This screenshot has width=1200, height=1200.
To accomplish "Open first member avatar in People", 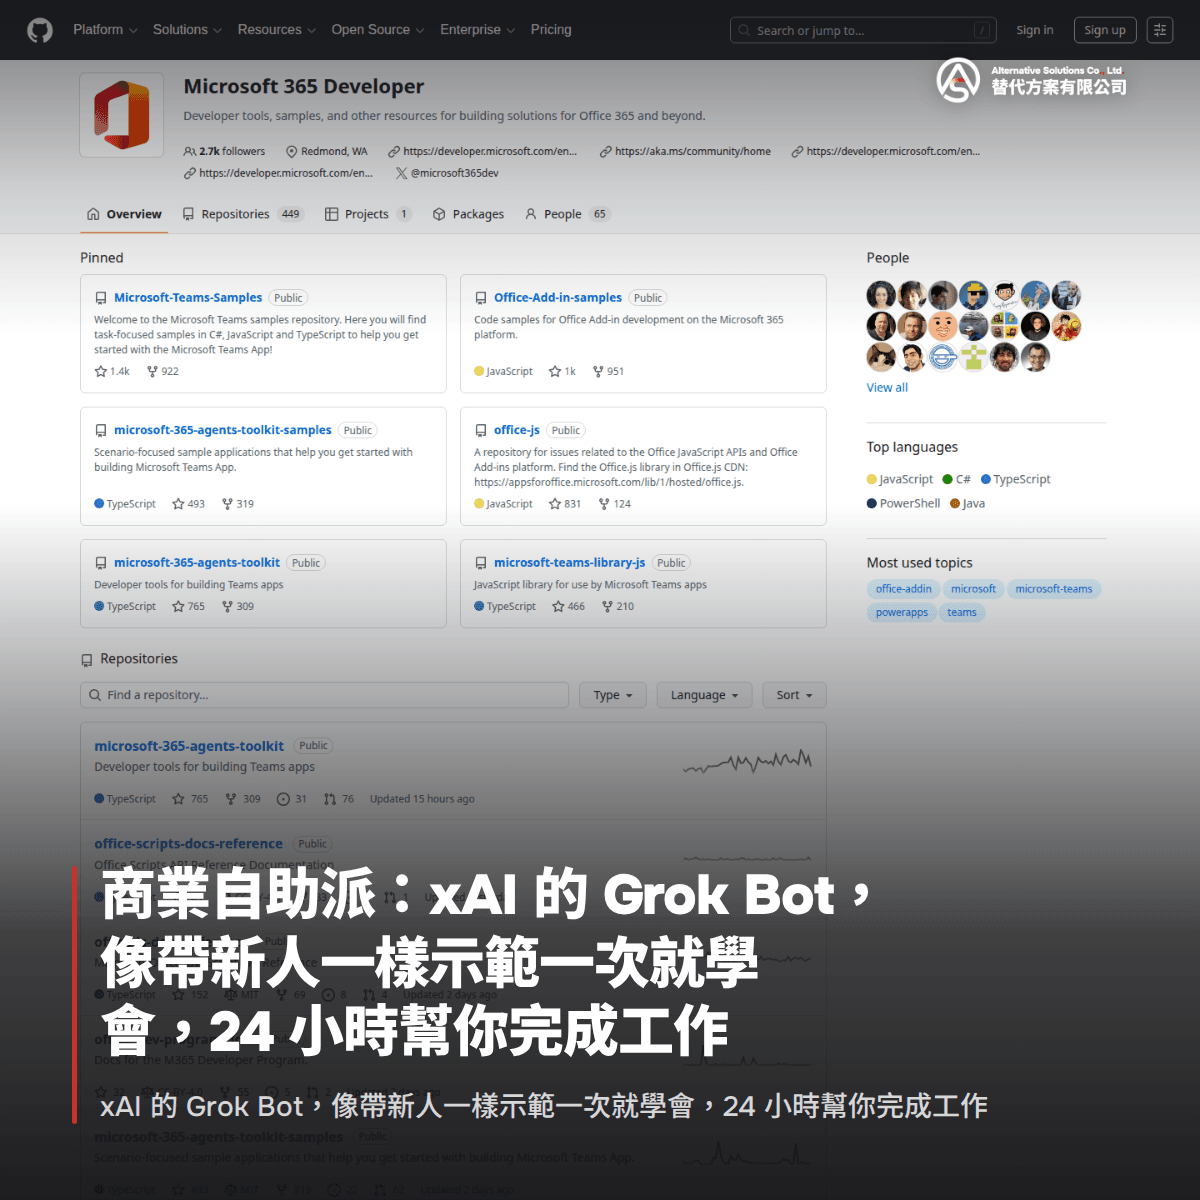I will (881, 295).
